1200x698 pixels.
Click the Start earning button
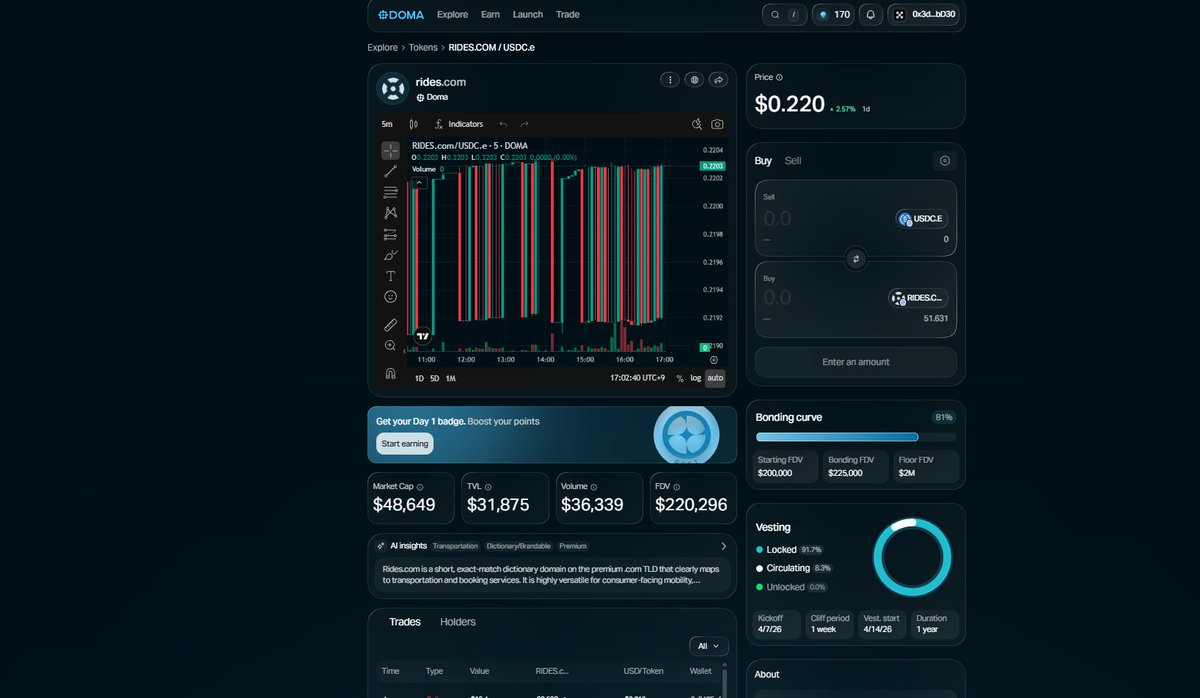(x=405, y=444)
